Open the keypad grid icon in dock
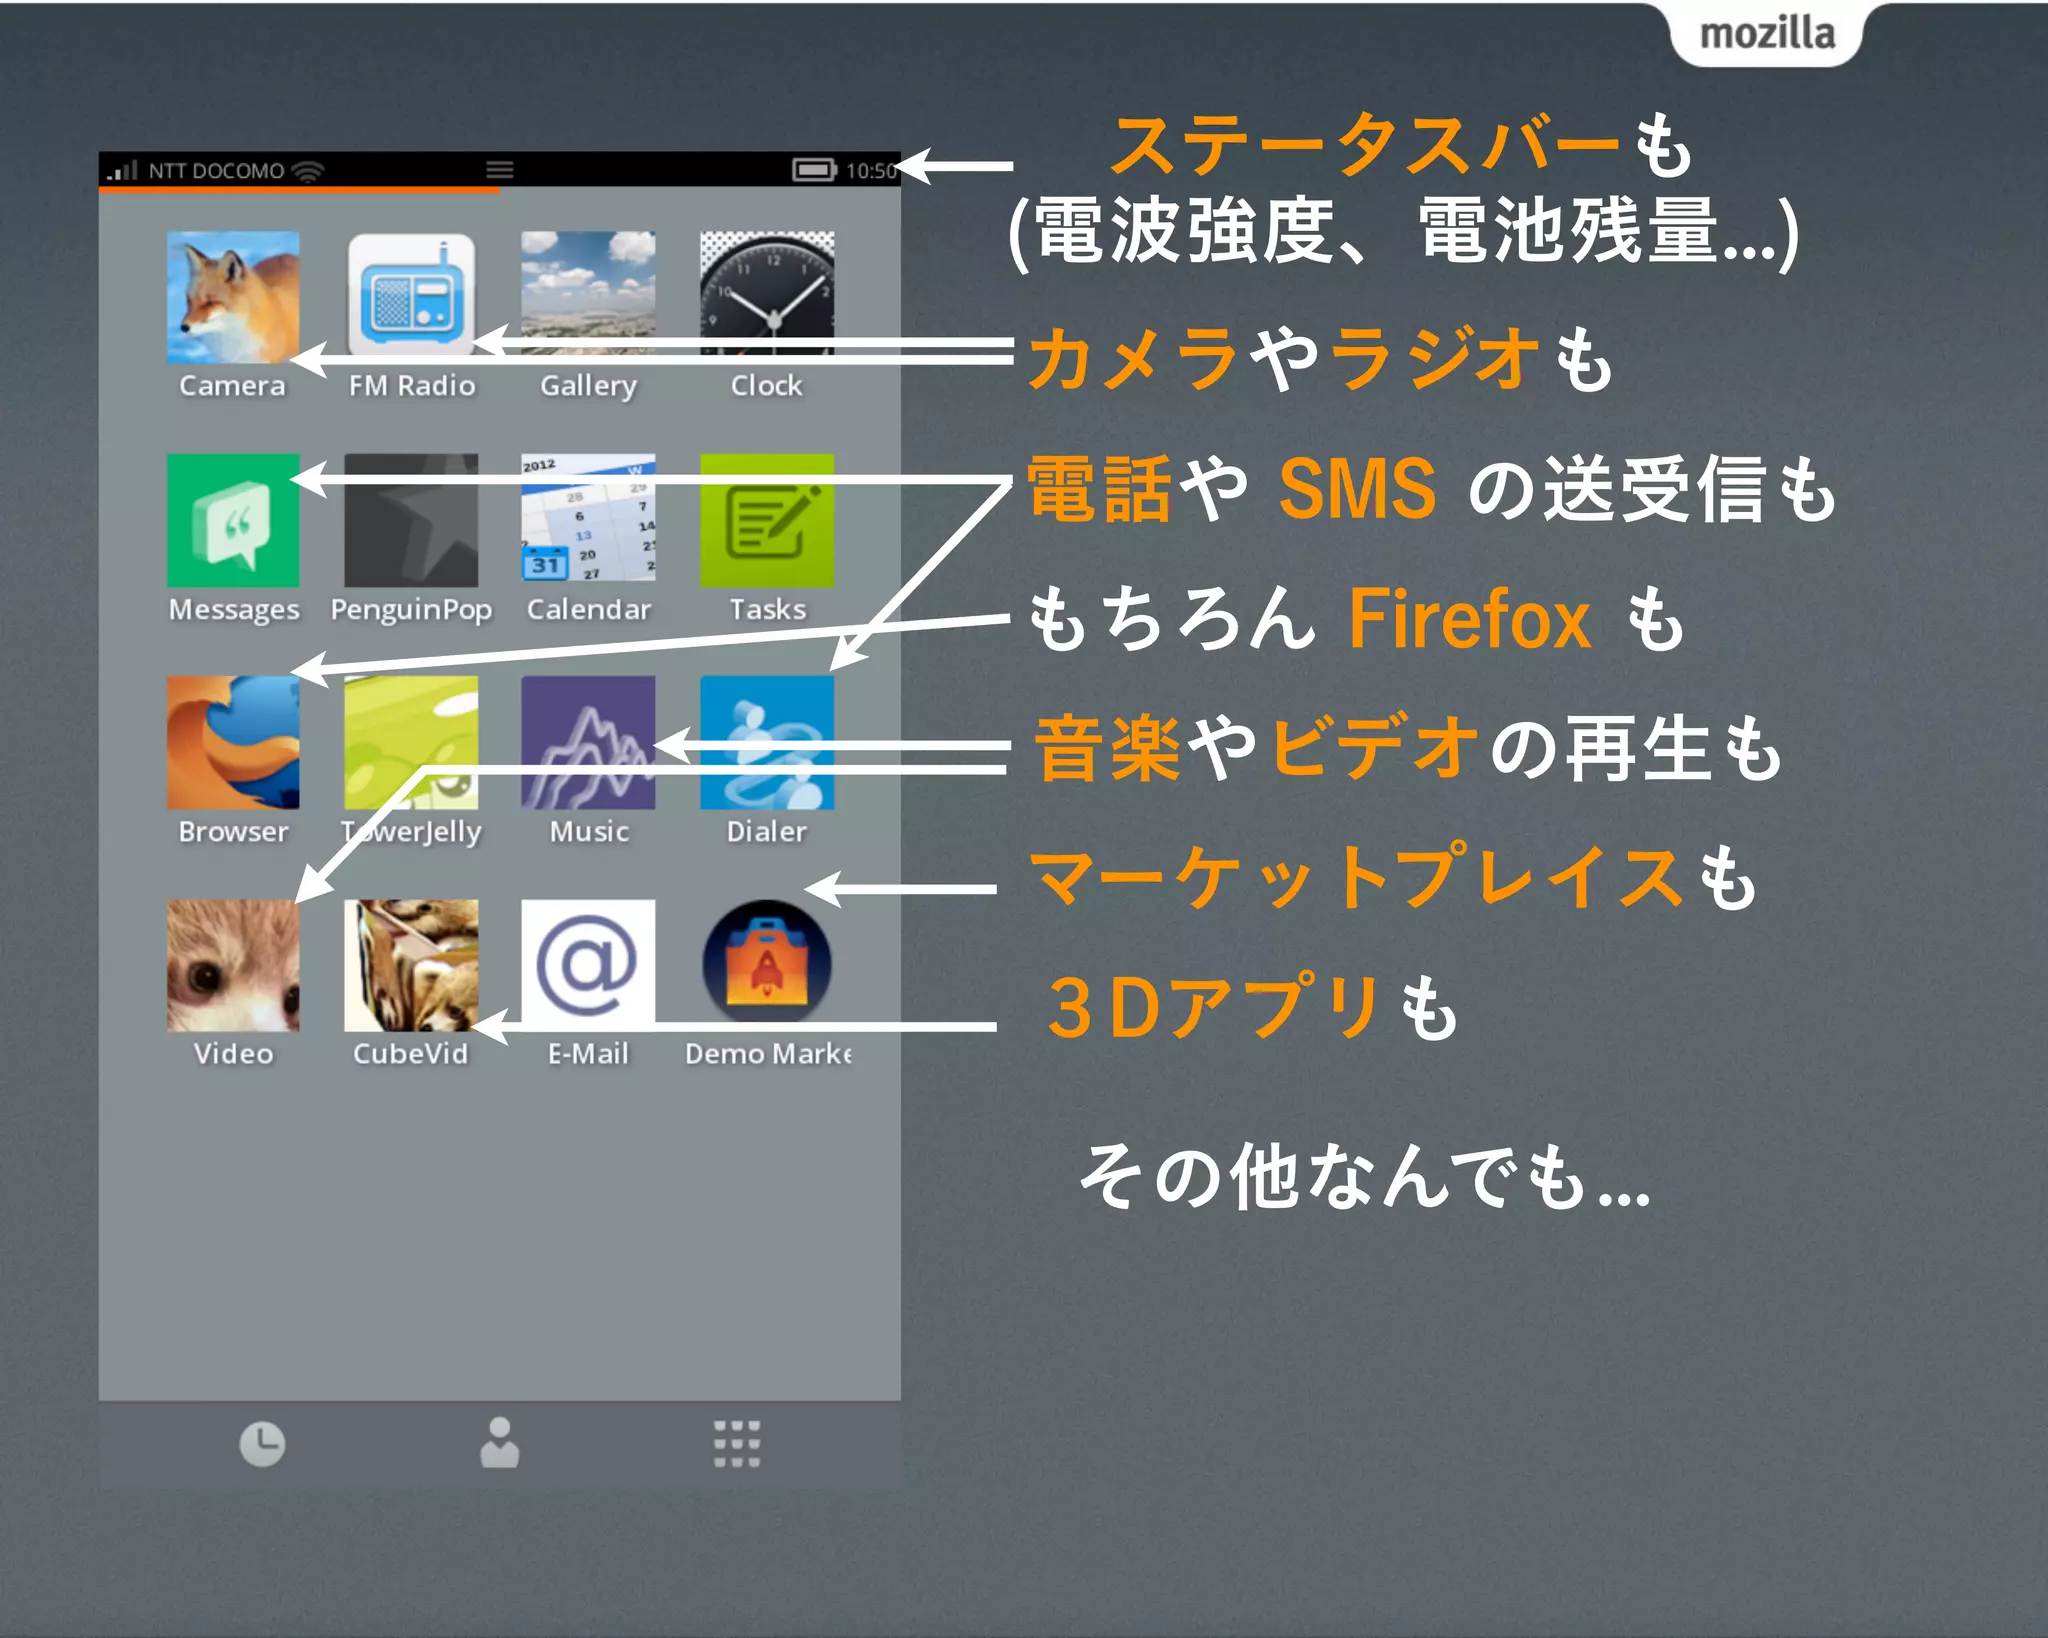 [x=737, y=1444]
